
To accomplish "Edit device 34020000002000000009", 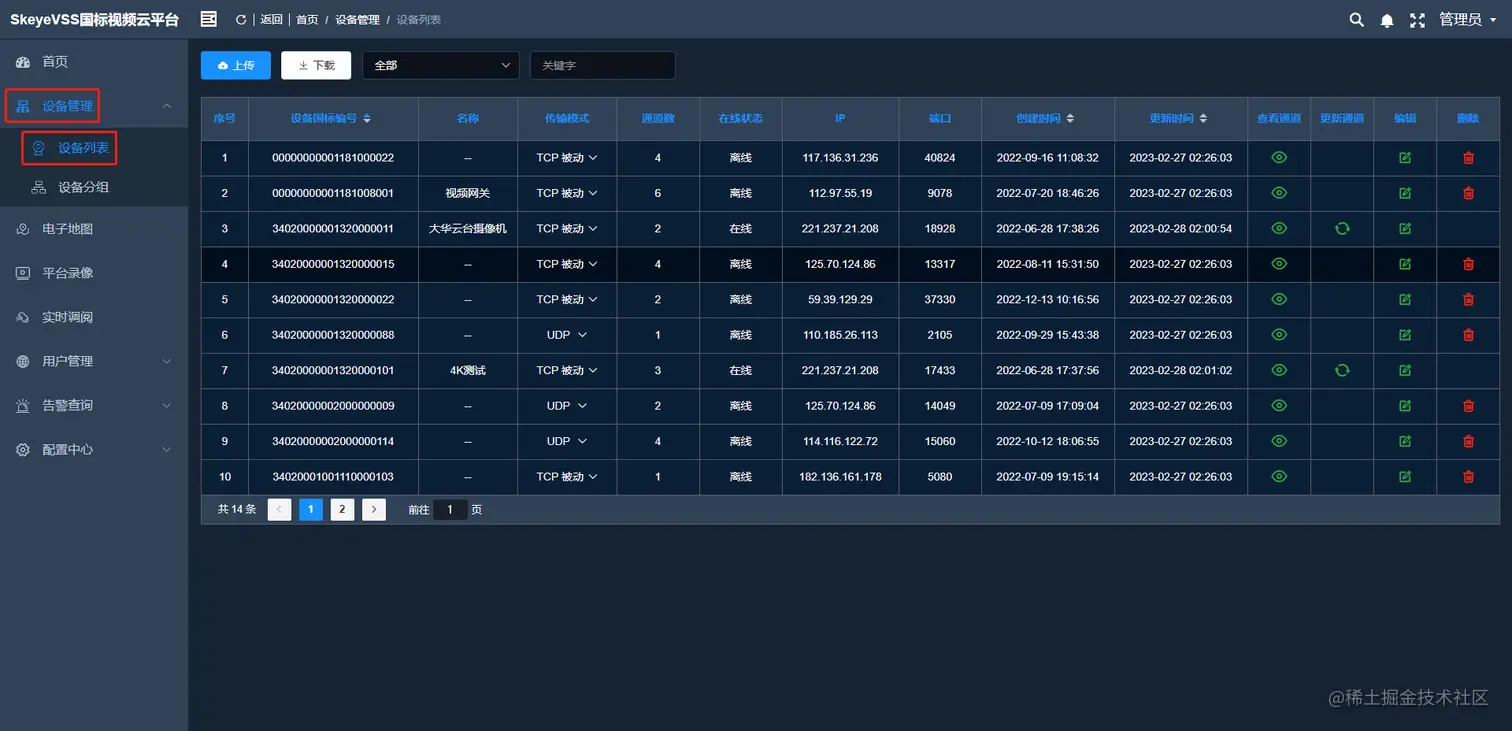I will point(1405,406).
